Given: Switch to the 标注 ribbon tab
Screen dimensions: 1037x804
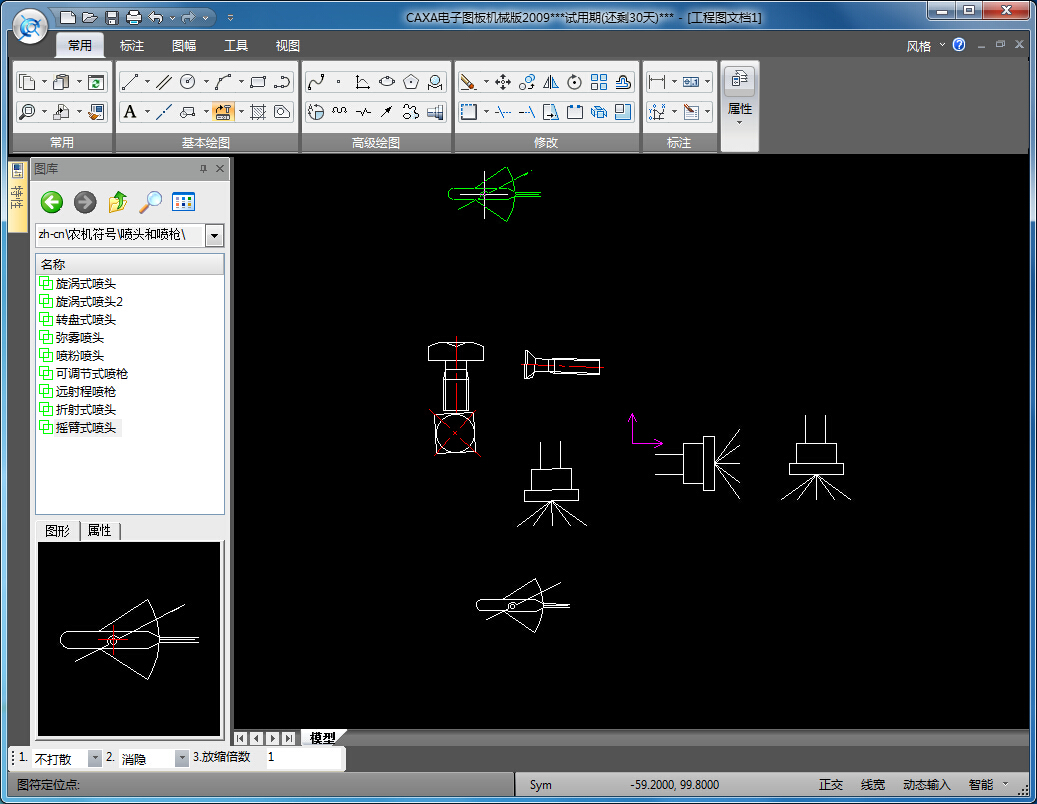Looking at the screenshot, I should tap(132, 46).
